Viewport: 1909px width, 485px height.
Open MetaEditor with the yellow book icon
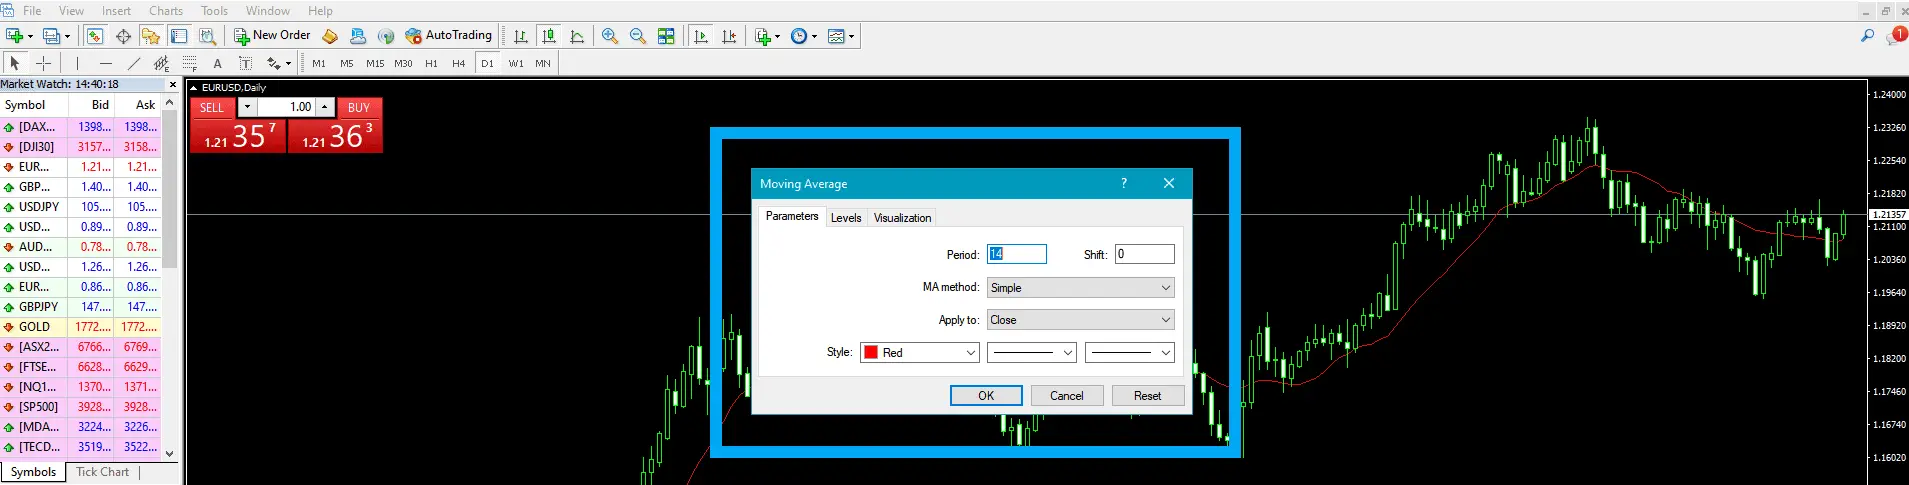(330, 36)
